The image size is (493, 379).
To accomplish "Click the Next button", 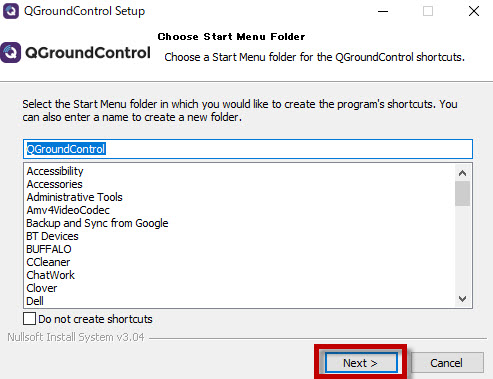I will [361, 363].
